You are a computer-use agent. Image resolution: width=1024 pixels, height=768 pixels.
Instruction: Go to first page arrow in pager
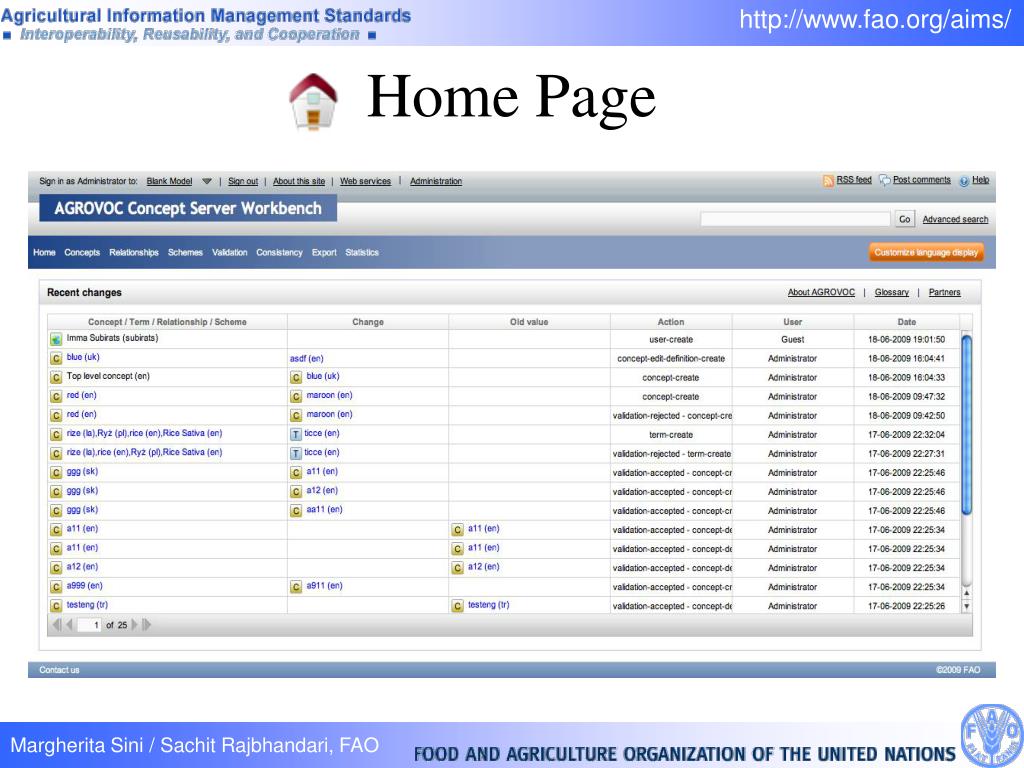57,625
